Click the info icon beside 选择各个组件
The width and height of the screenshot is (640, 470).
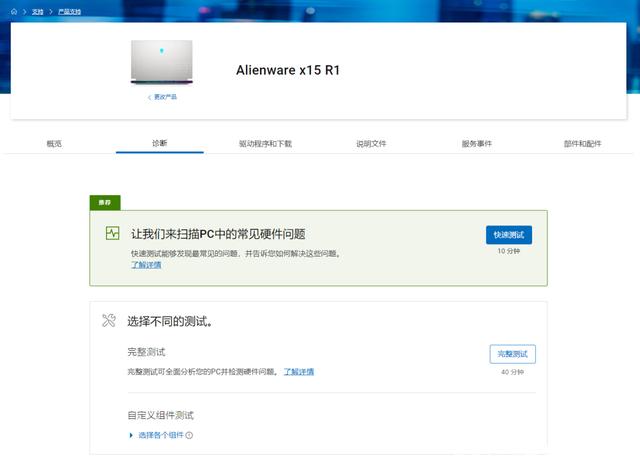(189, 435)
